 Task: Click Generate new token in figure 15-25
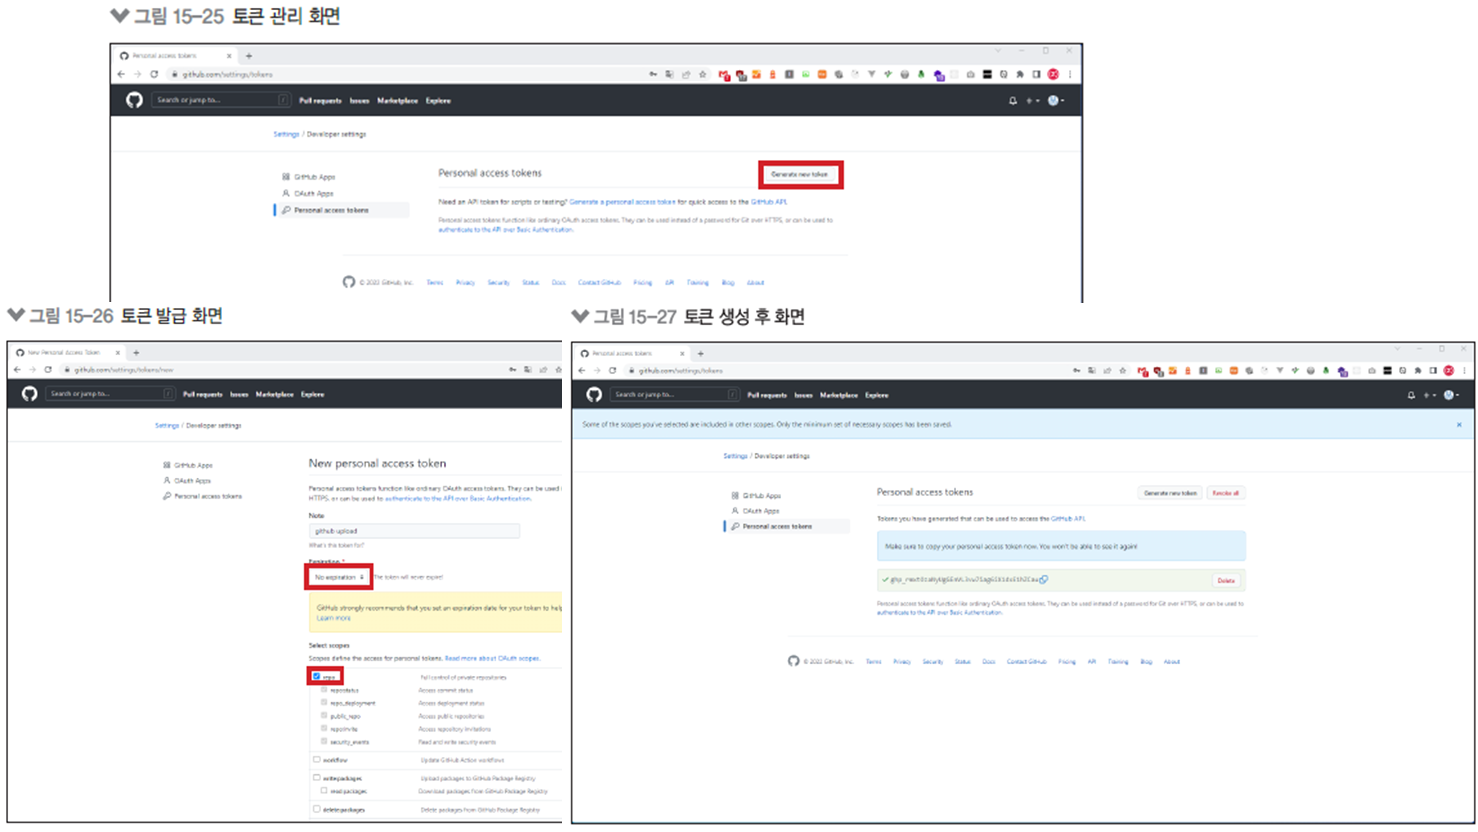pos(800,174)
